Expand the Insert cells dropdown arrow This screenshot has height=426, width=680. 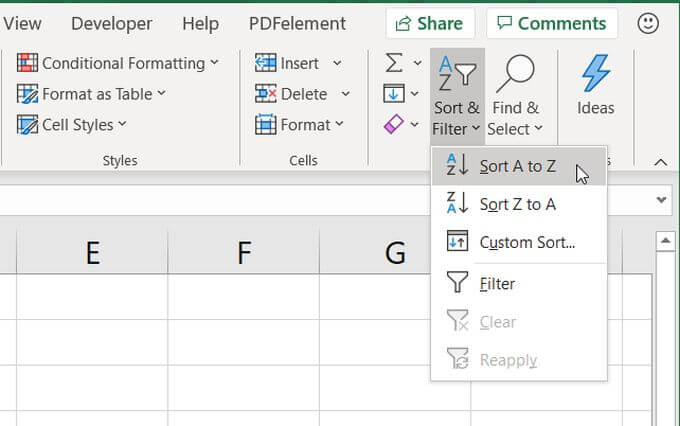[337, 63]
